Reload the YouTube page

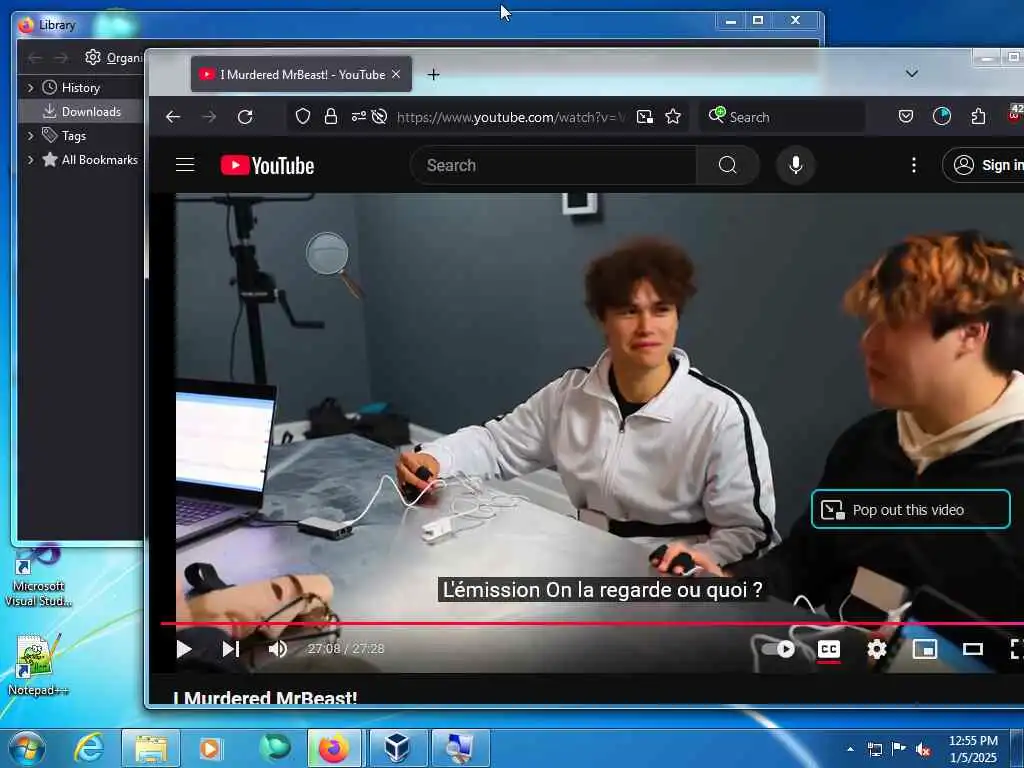[x=245, y=117]
